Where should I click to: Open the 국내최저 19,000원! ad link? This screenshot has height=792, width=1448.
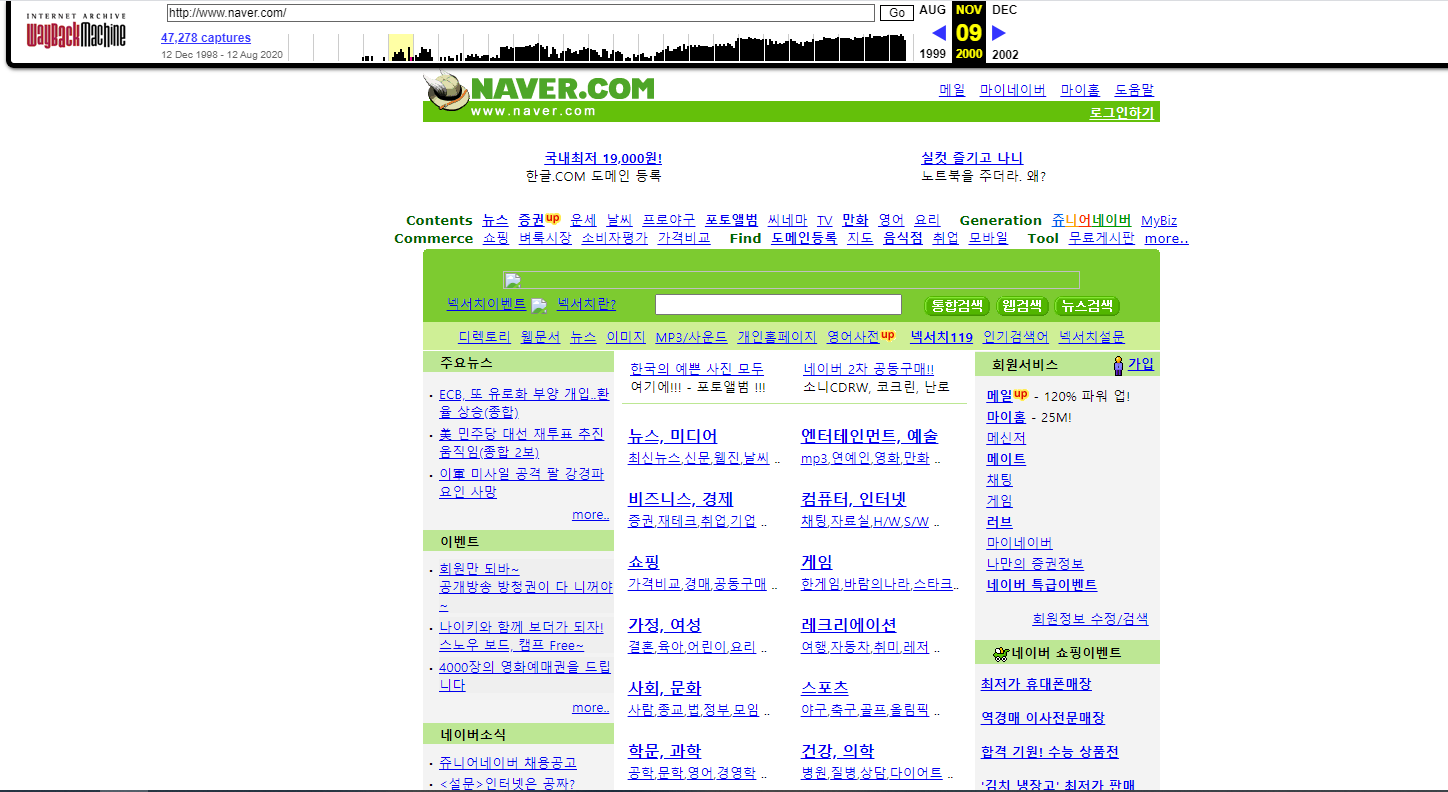pos(603,158)
